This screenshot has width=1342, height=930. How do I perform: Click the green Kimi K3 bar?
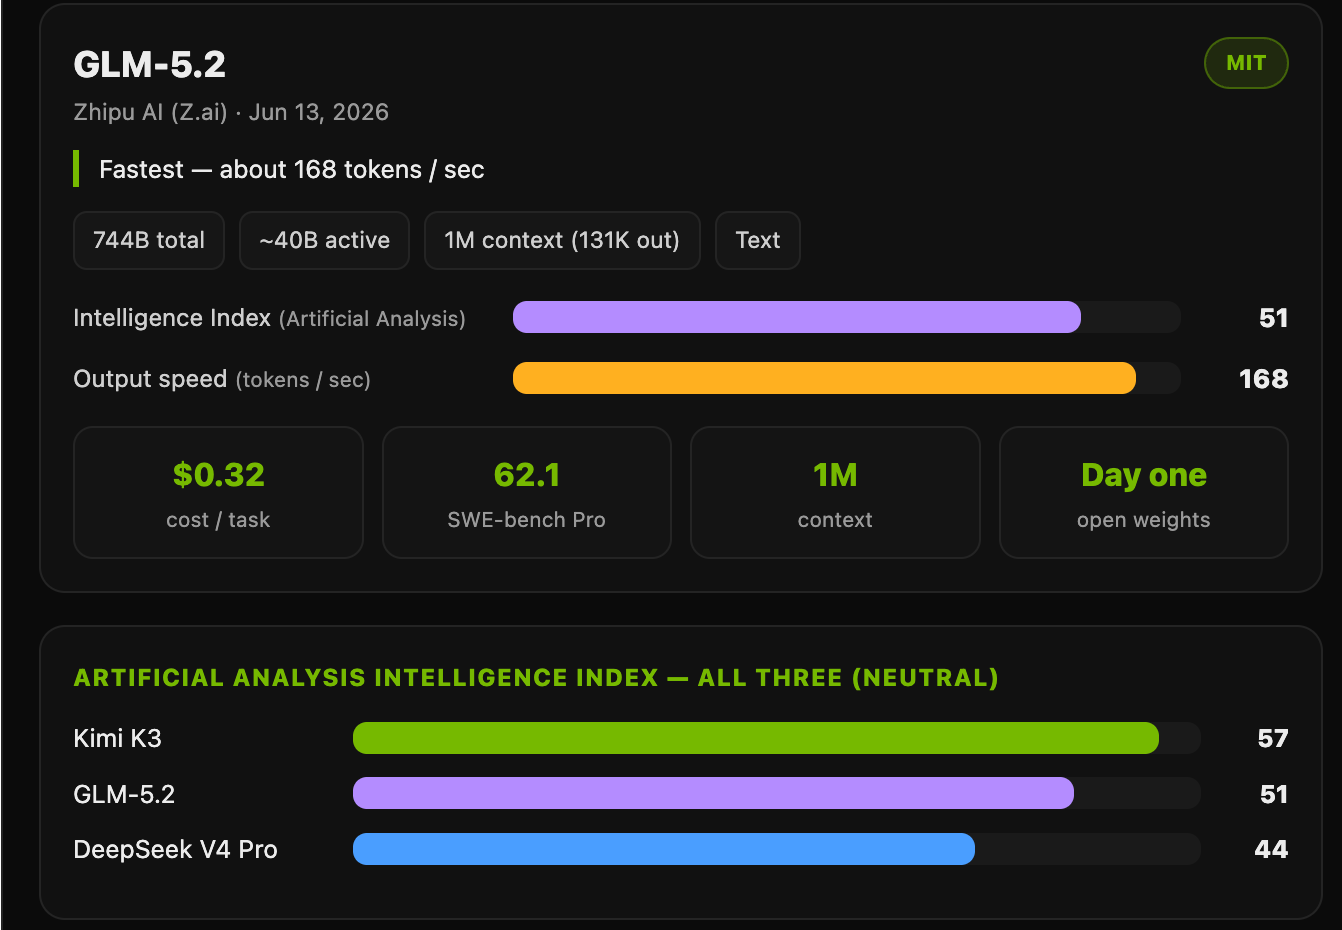(x=756, y=738)
